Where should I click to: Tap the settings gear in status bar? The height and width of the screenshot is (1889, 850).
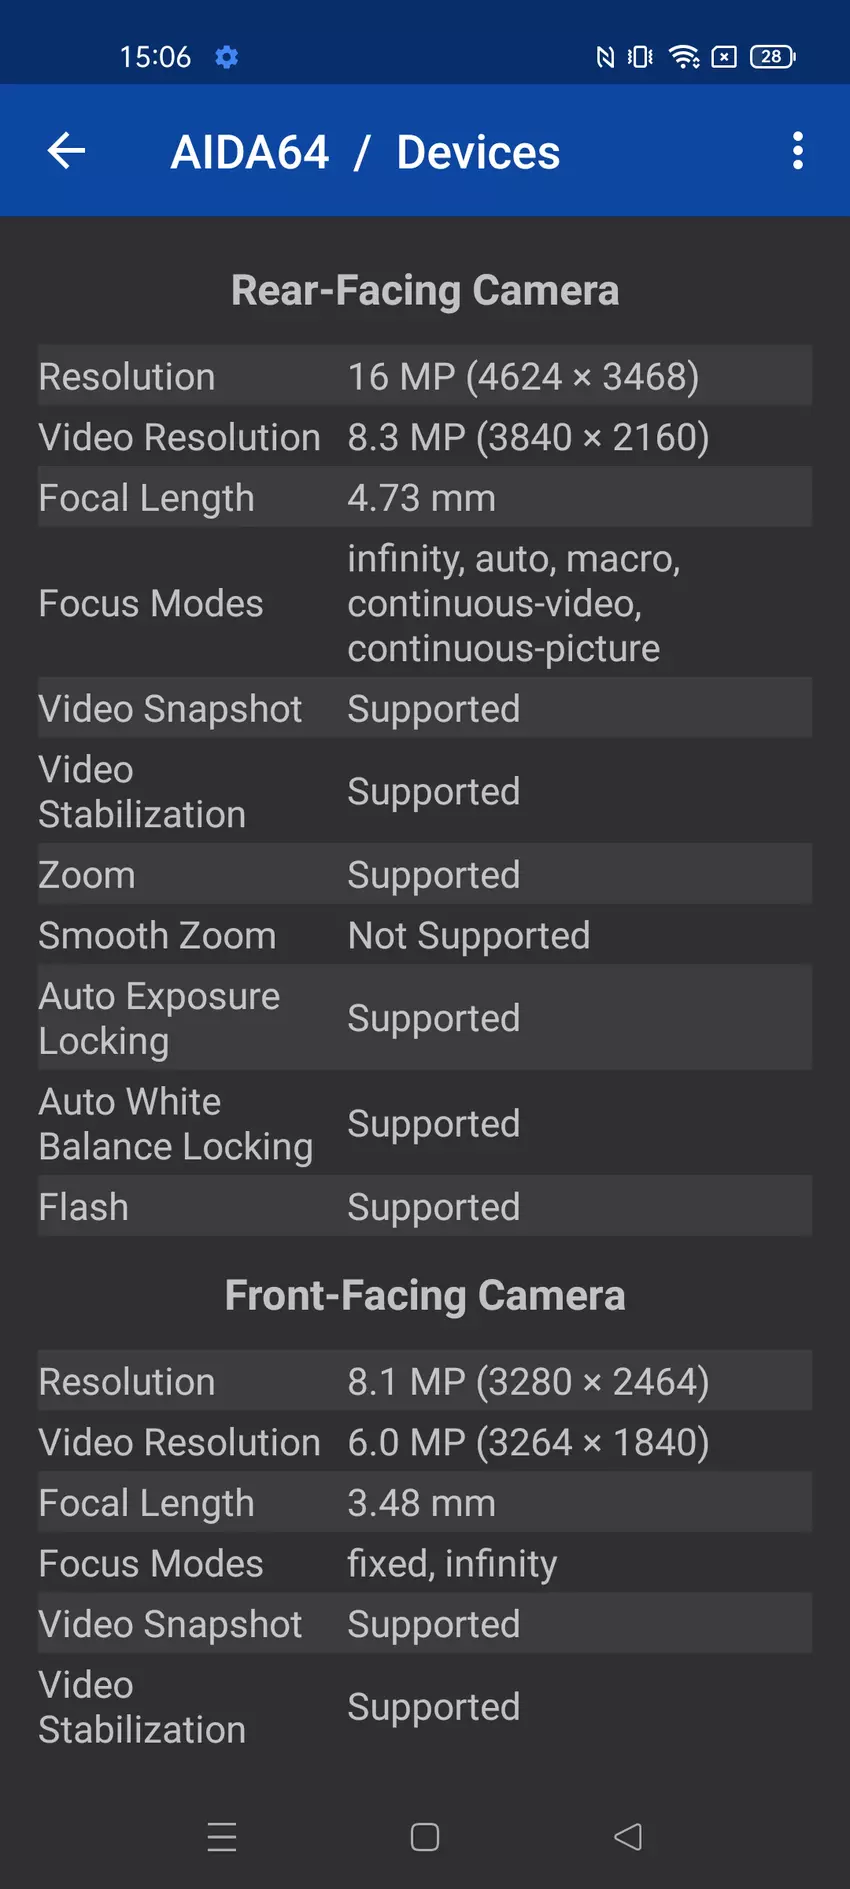tap(227, 57)
